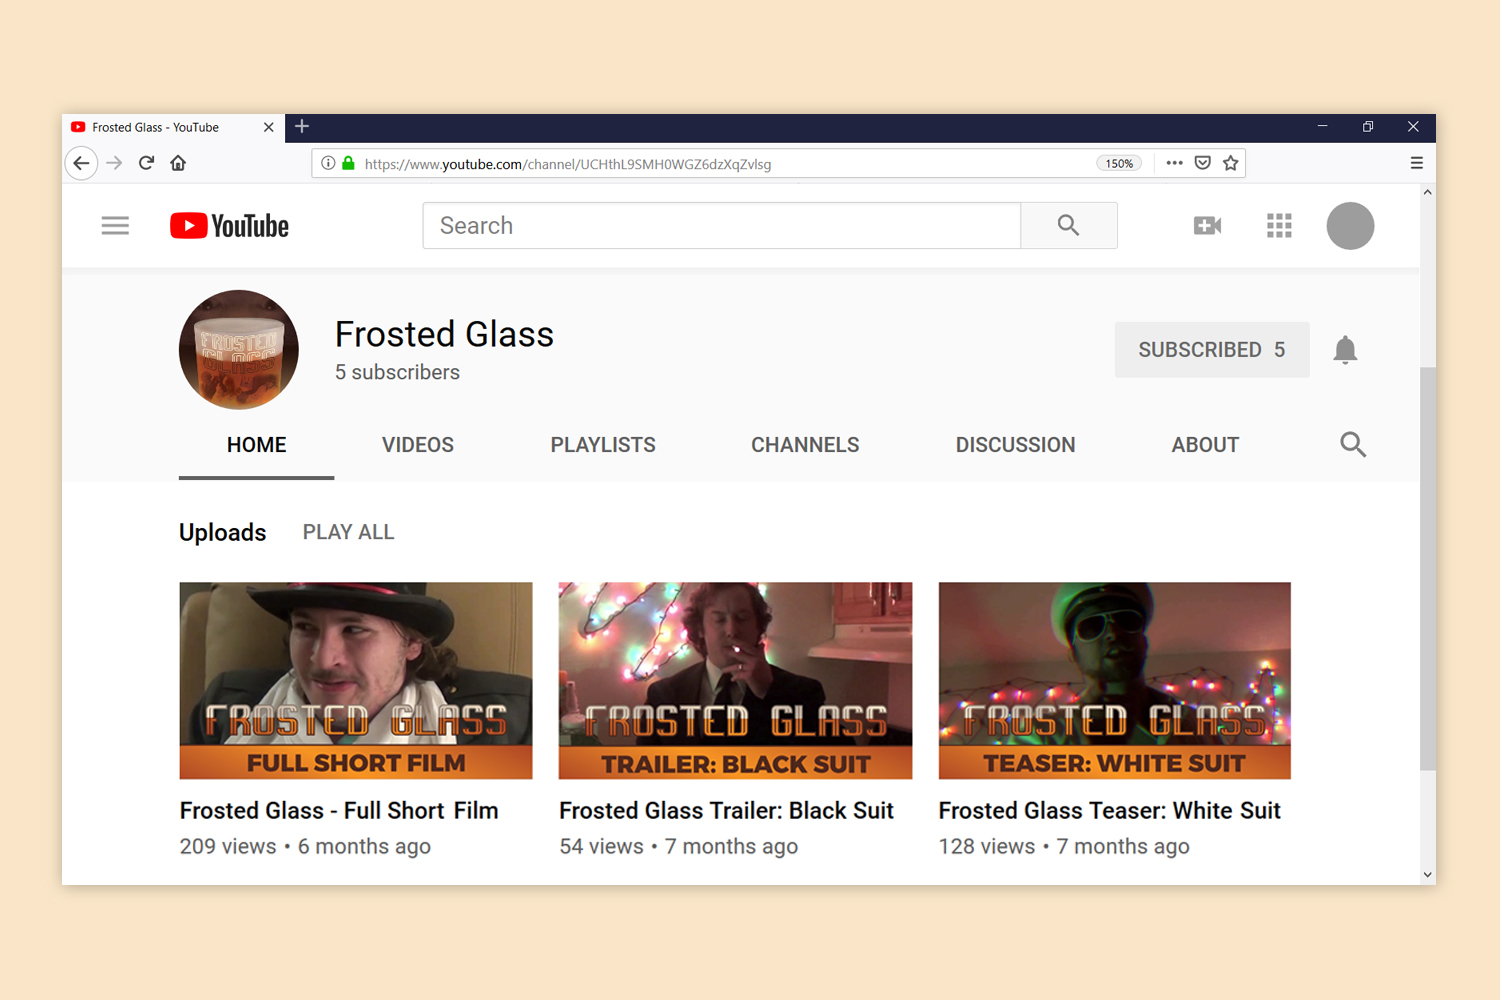Open the Firefox hamburger menu
The width and height of the screenshot is (1500, 1000).
(x=1416, y=163)
